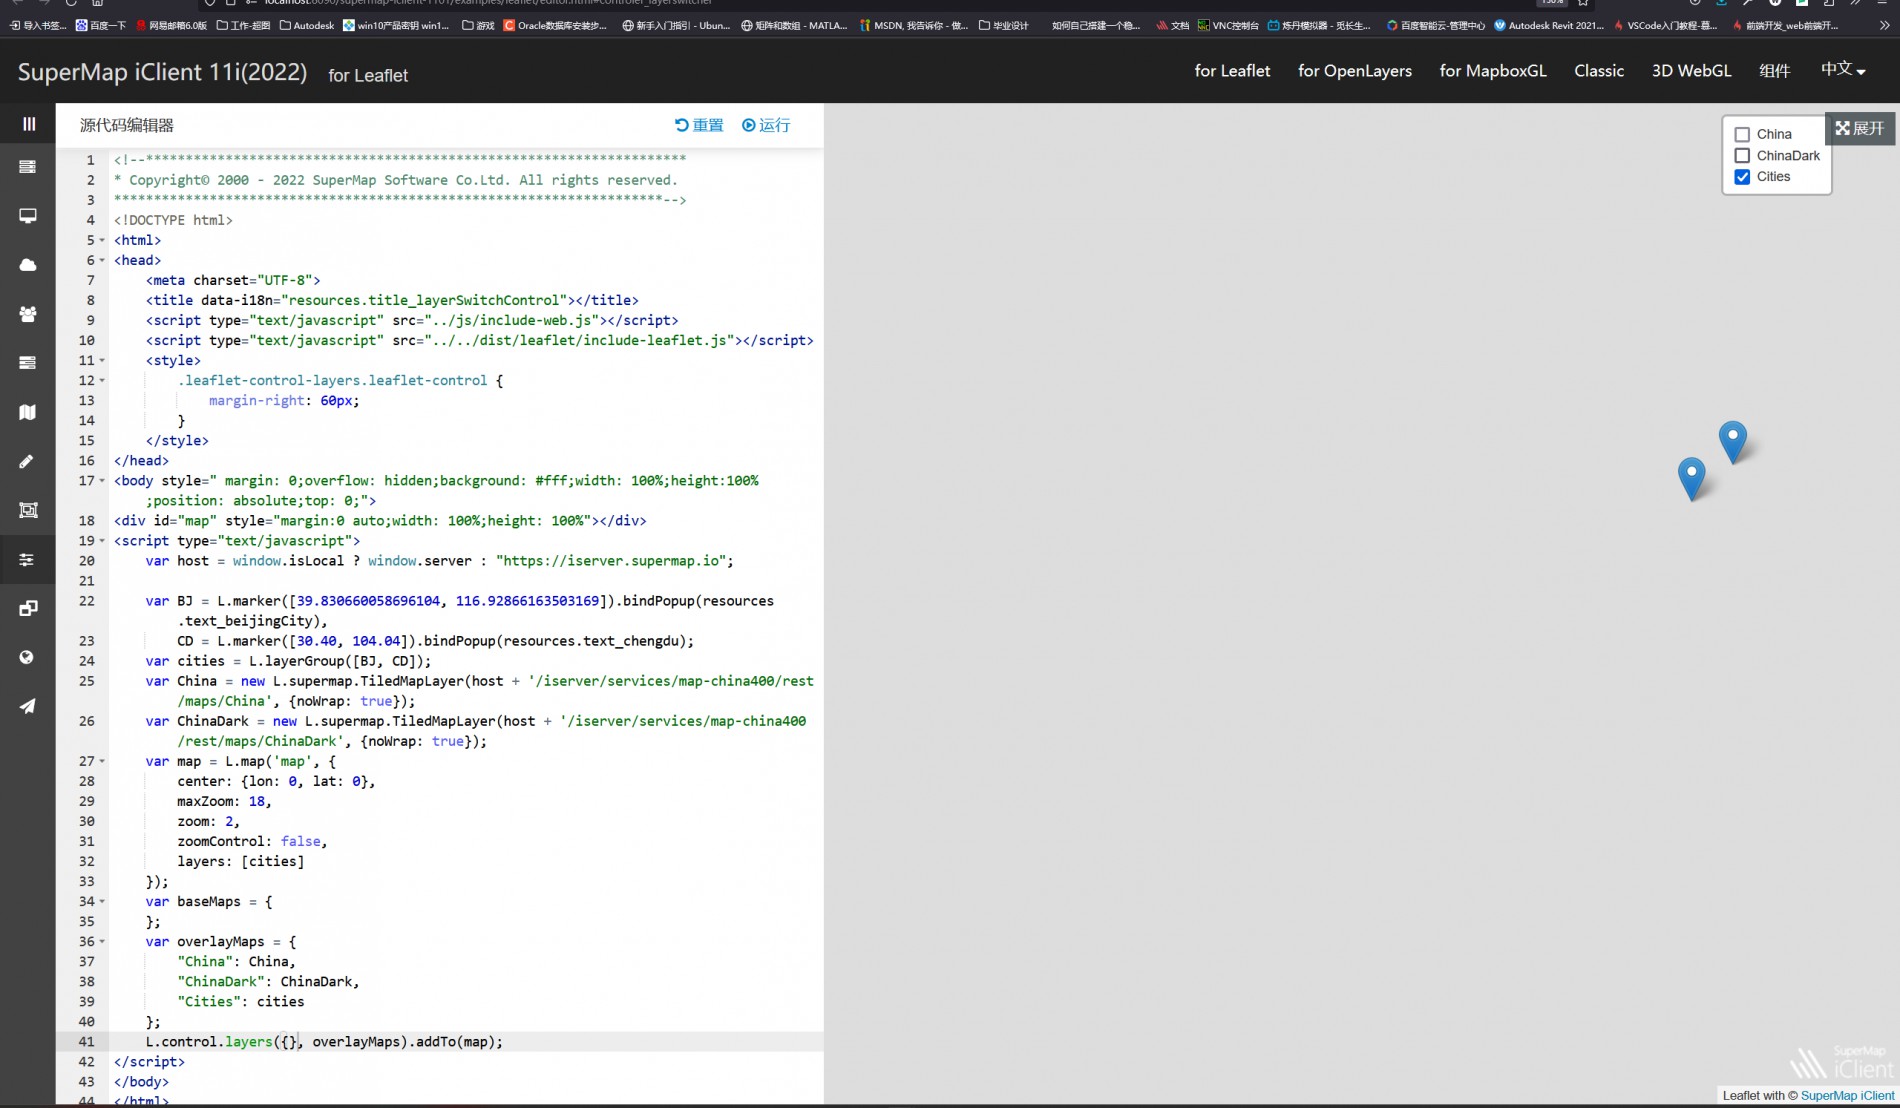
Task: Collapse the html tag at line 5
Action: click(102, 241)
